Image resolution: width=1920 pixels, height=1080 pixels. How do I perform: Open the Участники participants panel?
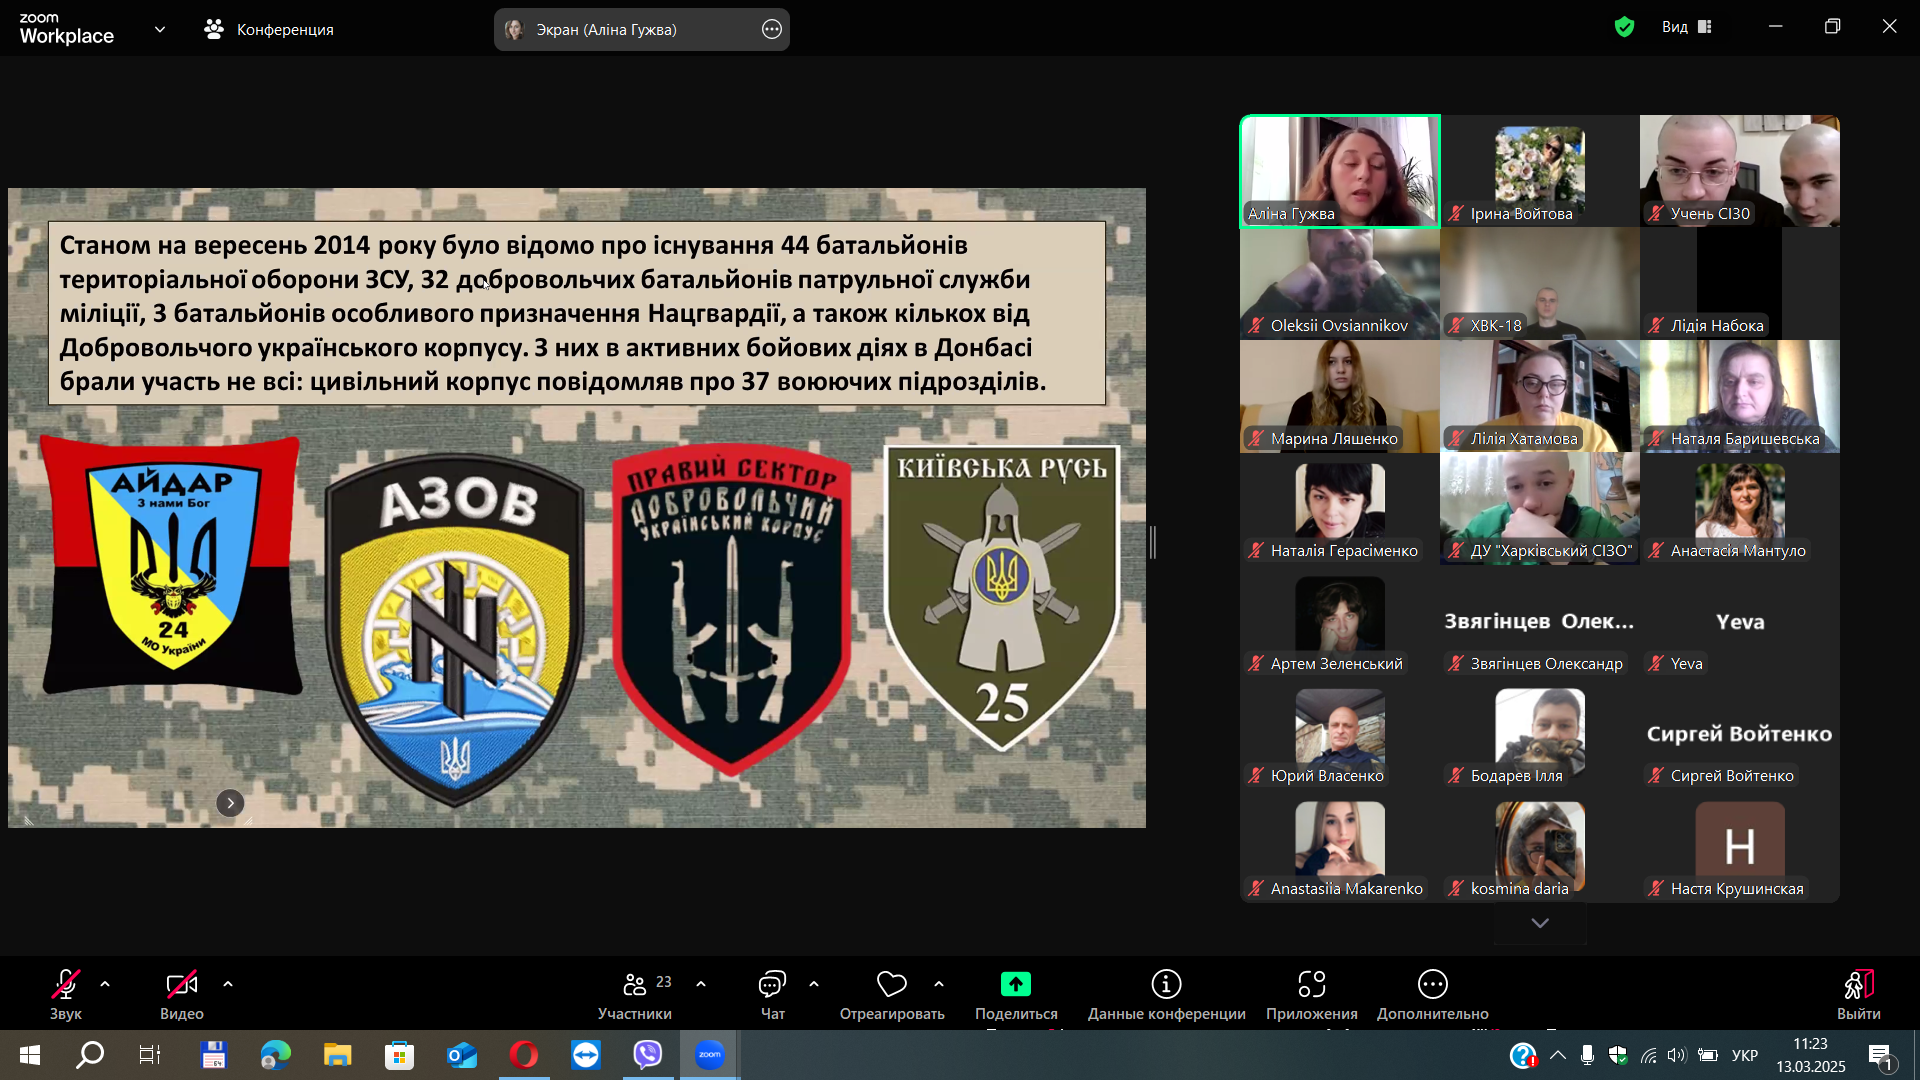[x=635, y=994]
